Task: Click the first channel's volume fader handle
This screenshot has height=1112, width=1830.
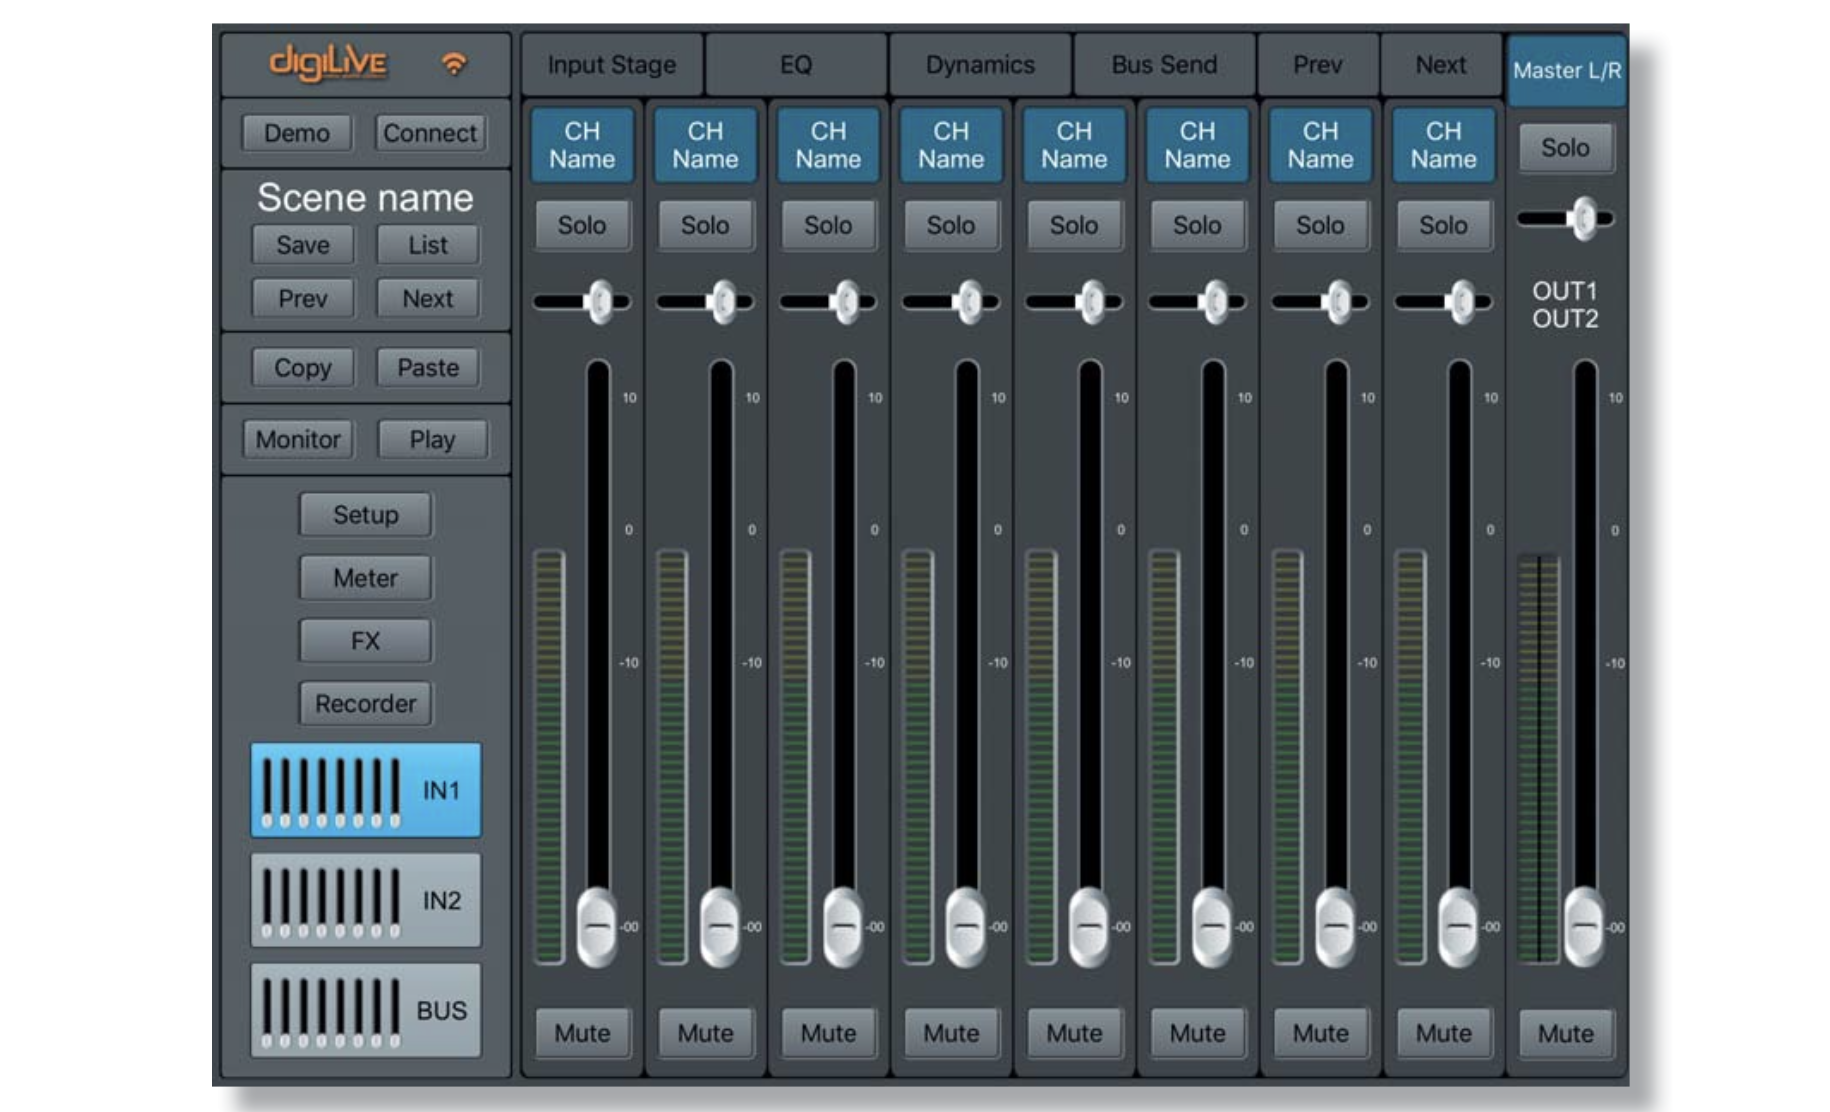Action: click(597, 927)
